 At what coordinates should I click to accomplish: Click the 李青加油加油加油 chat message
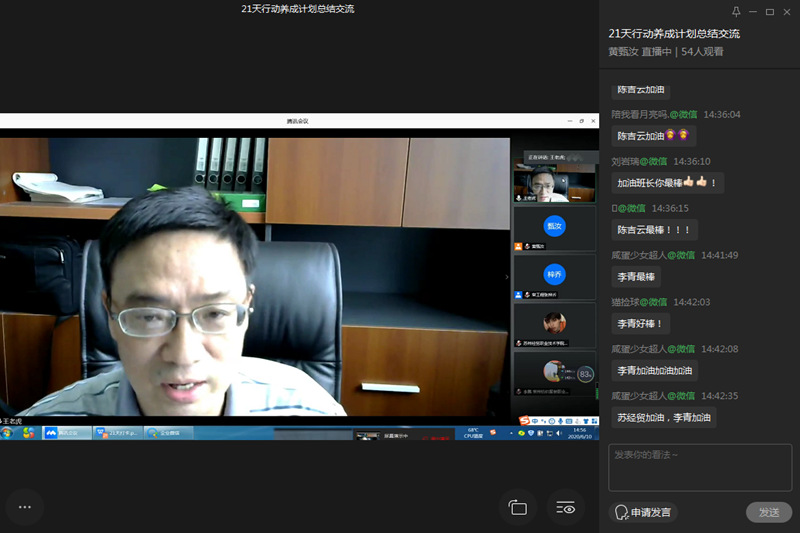point(655,370)
